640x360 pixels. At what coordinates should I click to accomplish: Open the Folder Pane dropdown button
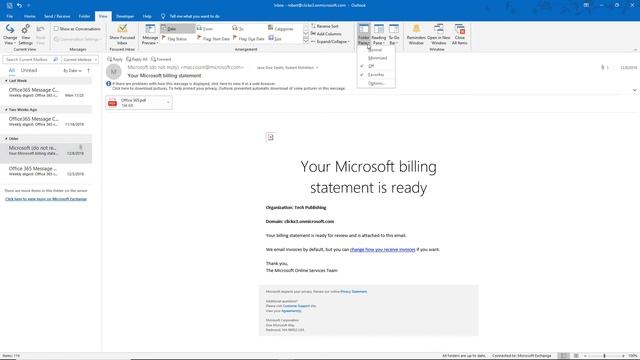[x=363, y=34]
